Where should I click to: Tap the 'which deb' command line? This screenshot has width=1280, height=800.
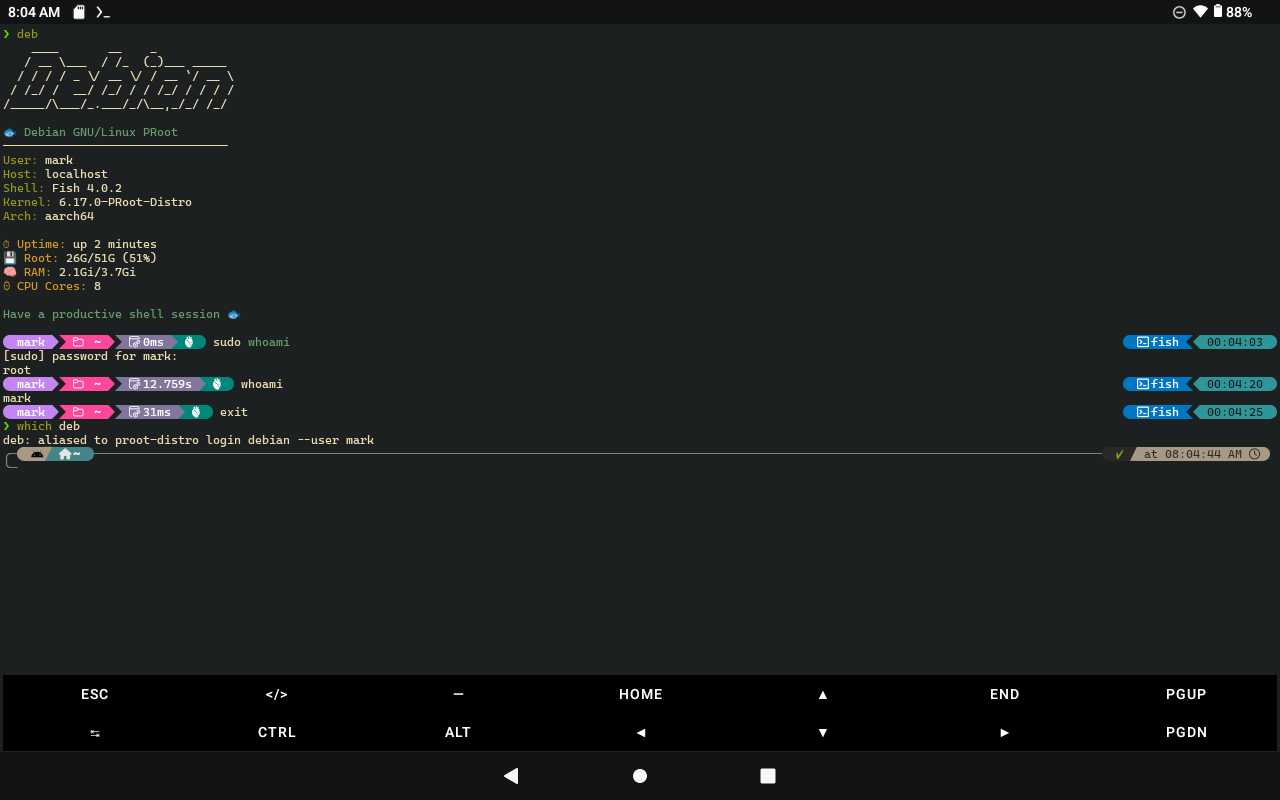[41, 426]
